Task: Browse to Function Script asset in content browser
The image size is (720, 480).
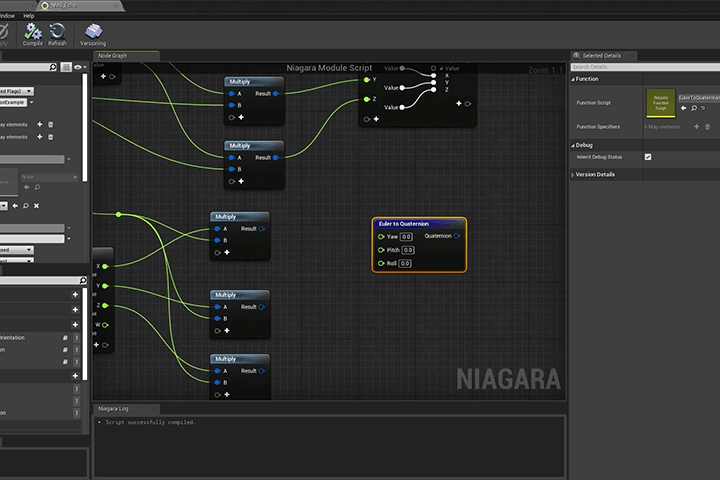Action: (x=694, y=108)
